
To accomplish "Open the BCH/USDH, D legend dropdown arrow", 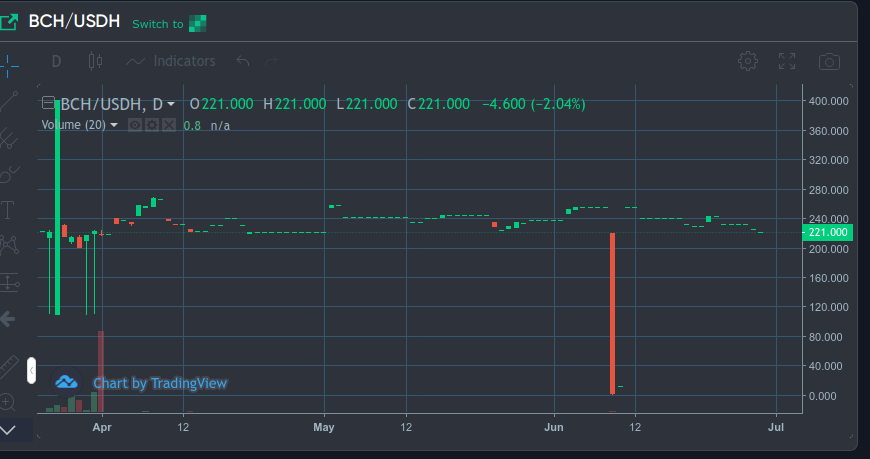I will pyautogui.click(x=171, y=104).
